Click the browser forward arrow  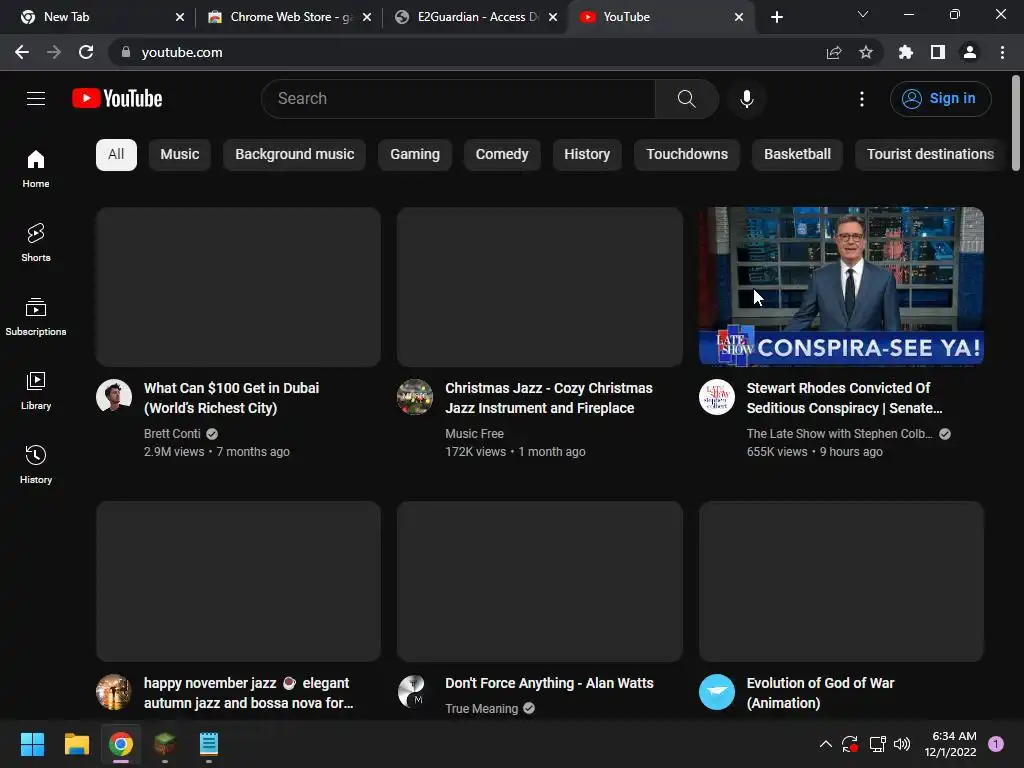coord(54,52)
